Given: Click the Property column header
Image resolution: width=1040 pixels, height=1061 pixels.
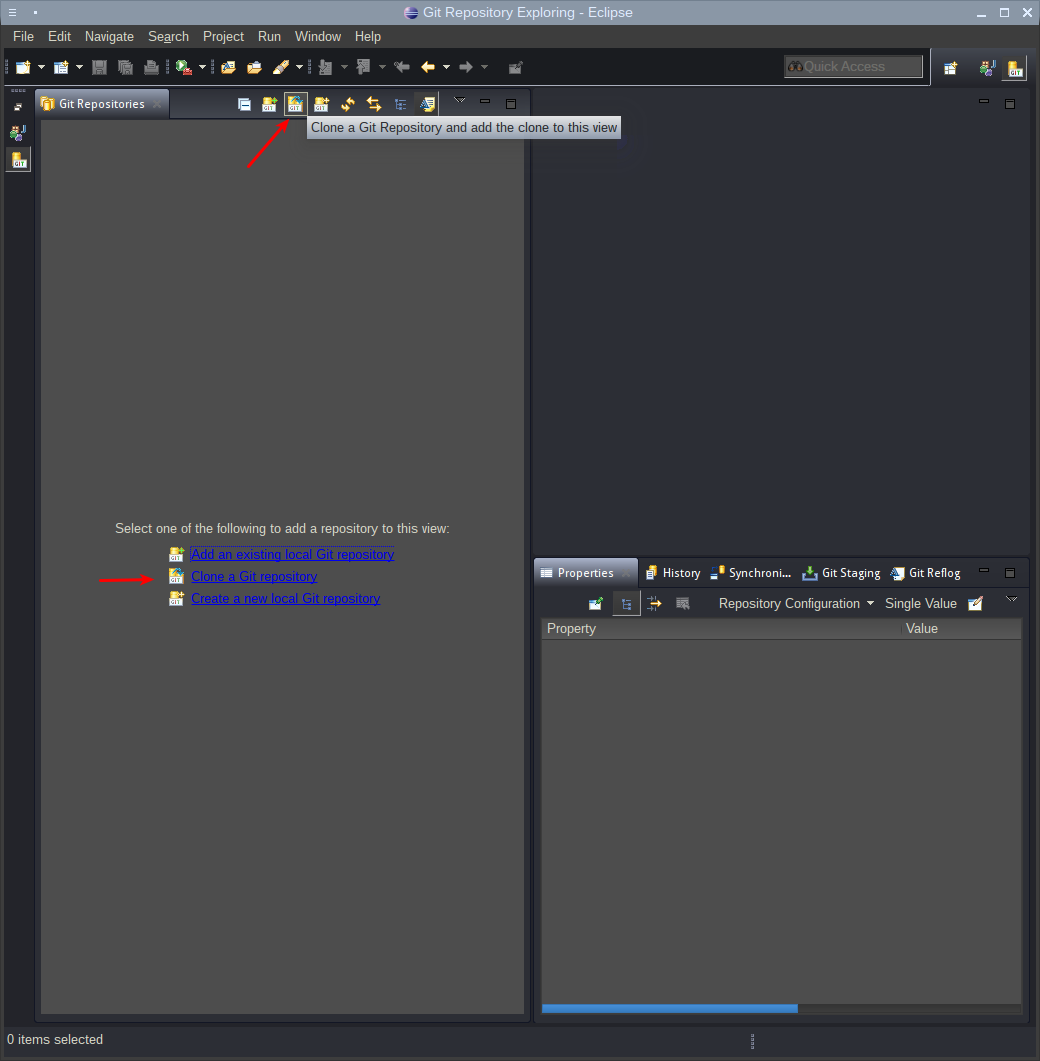Looking at the screenshot, I should coord(722,629).
